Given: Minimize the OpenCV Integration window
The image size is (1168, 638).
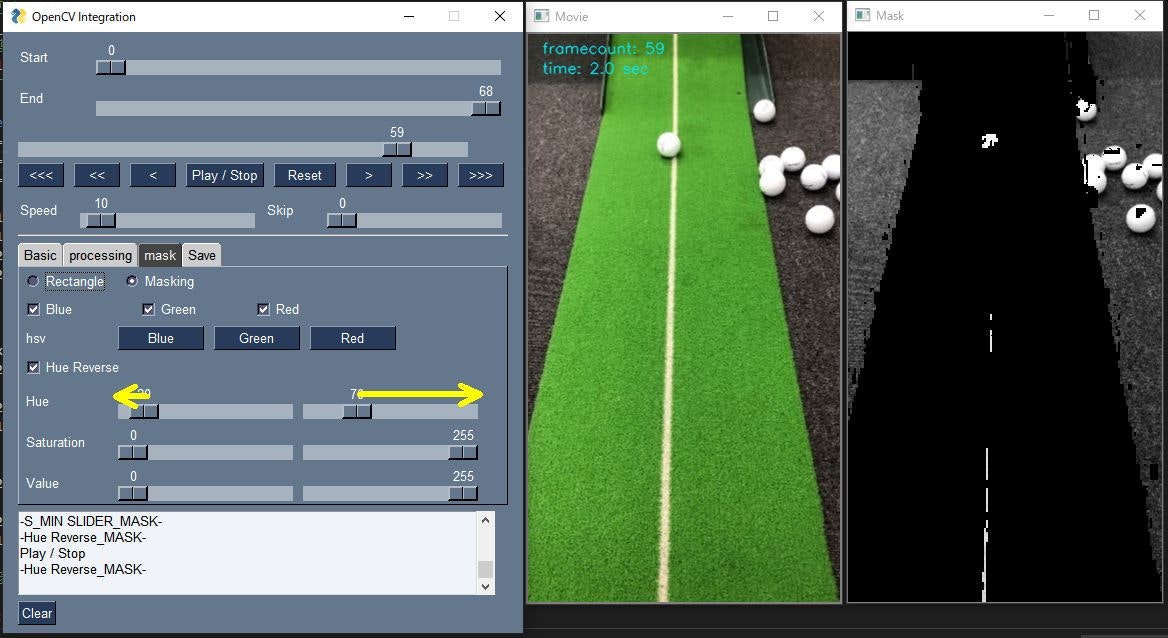Looking at the screenshot, I should coord(409,16).
